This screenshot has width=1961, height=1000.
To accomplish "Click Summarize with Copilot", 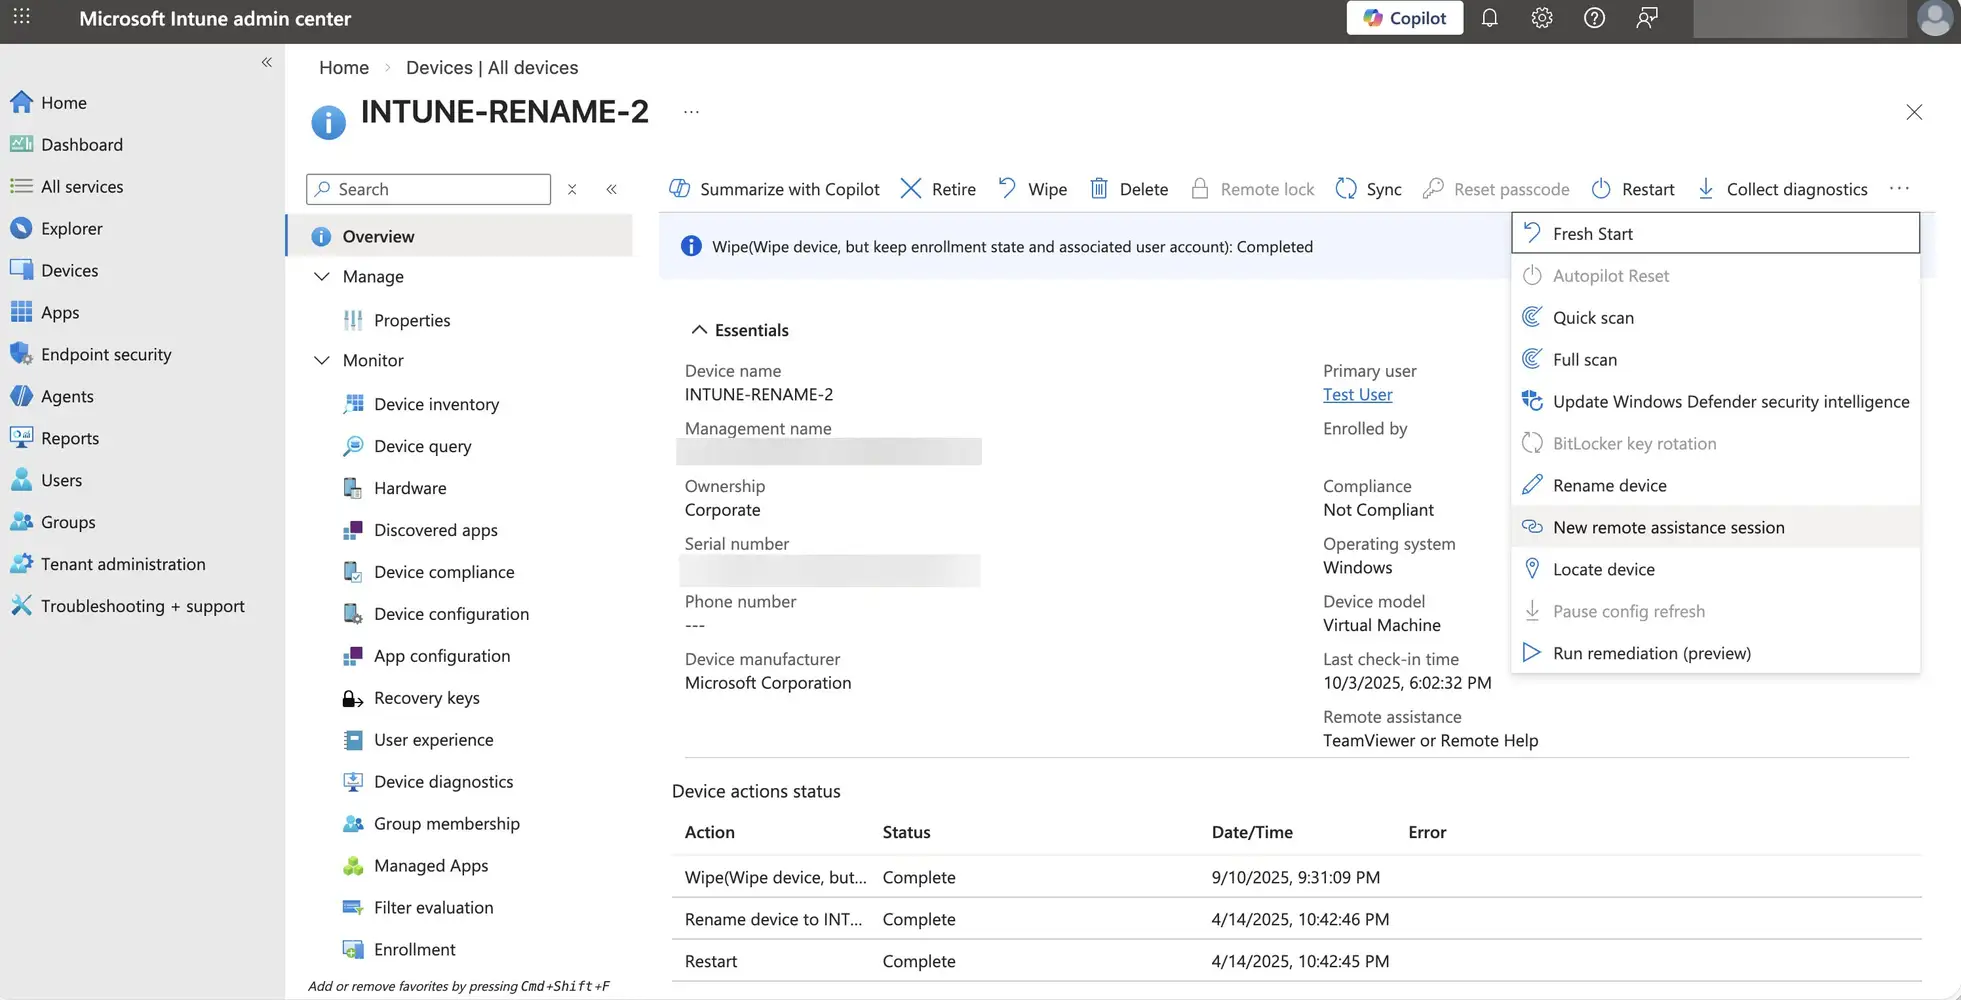I will coord(774,189).
